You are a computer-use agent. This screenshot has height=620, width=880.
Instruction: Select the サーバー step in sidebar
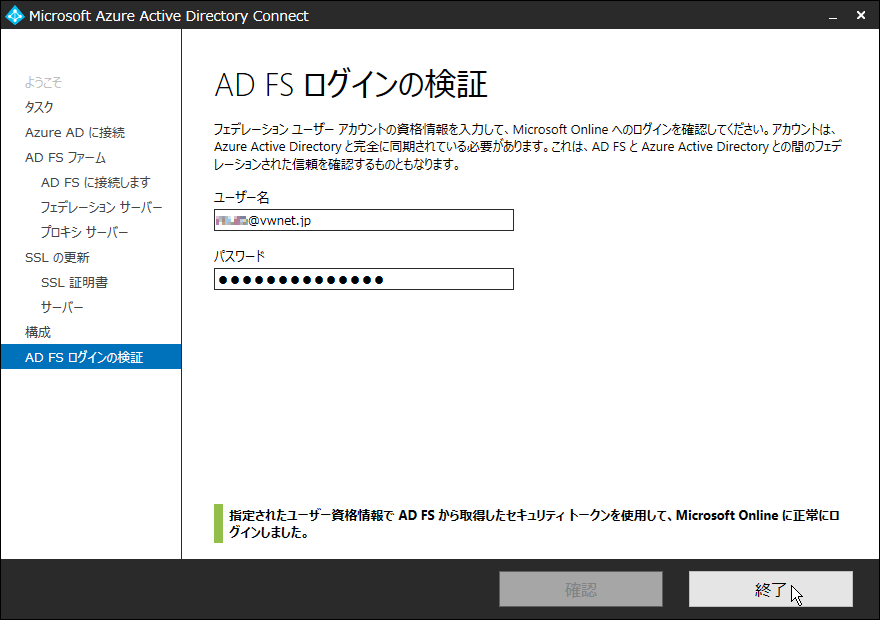click(62, 307)
